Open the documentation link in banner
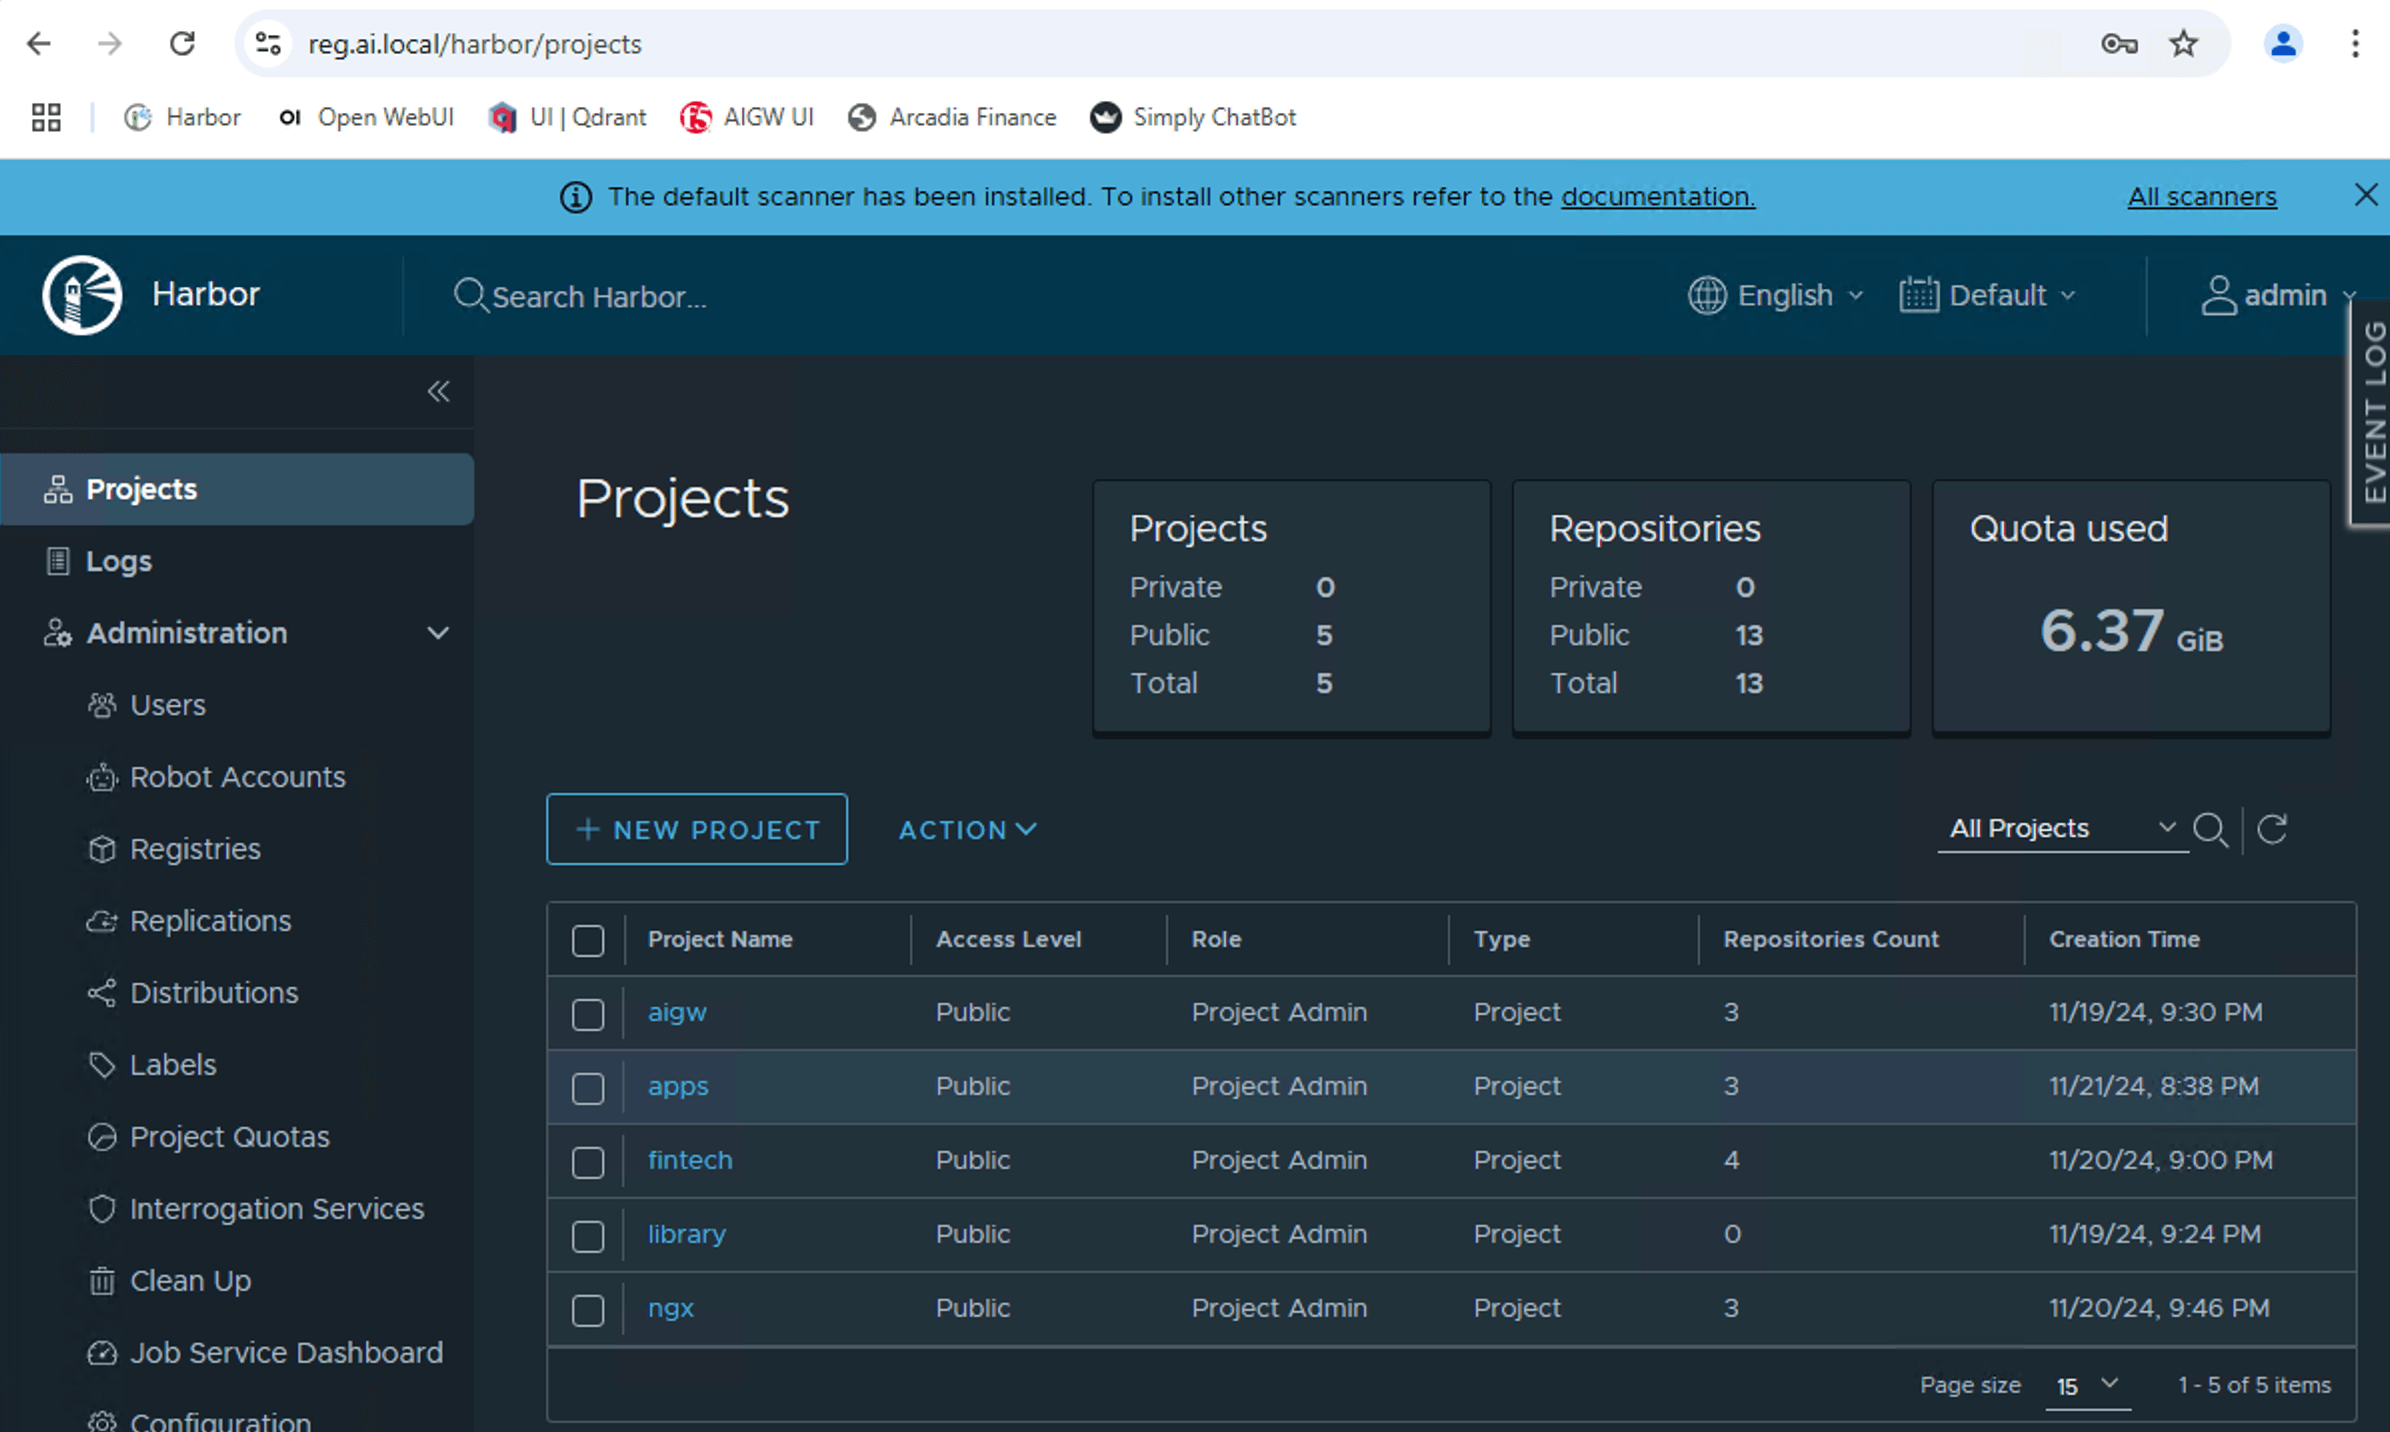 1657,197
